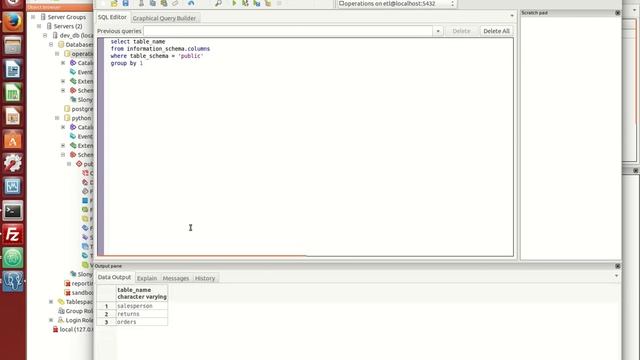Image resolution: width=640 pixels, height=360 pixels.
Task: Select result row number 1 header
Action: 106,306
